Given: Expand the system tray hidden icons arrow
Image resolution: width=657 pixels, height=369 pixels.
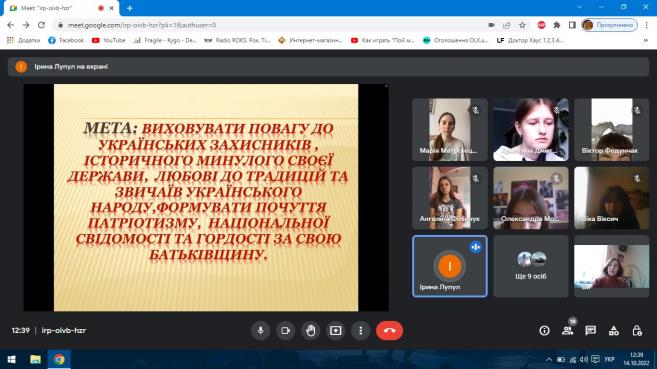Looking at the screenshot, I should click(x=548, y=359).
